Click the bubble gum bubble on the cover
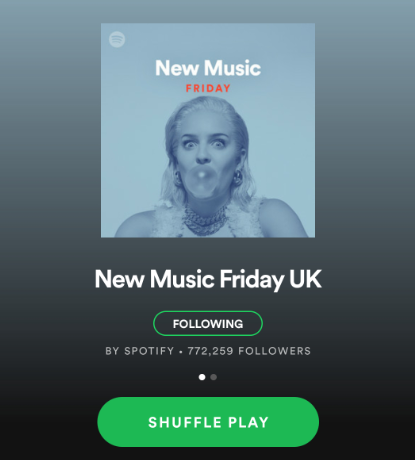The width and height of the screenshot is (415, 460). point(202,178)
